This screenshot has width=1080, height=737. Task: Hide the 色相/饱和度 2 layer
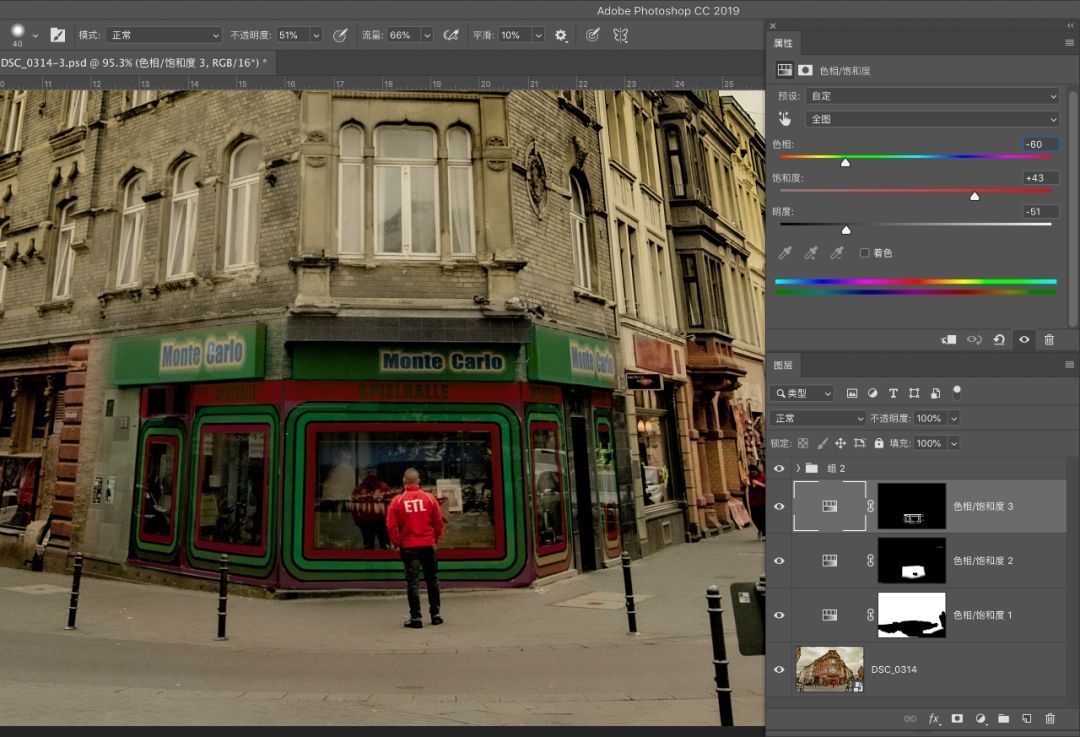779,561
